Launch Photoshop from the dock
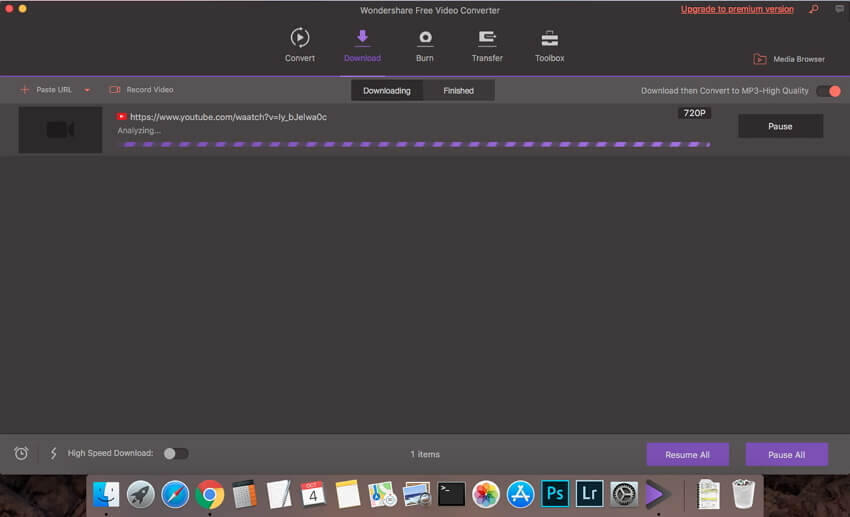850x517 pixels. point(555,494)
